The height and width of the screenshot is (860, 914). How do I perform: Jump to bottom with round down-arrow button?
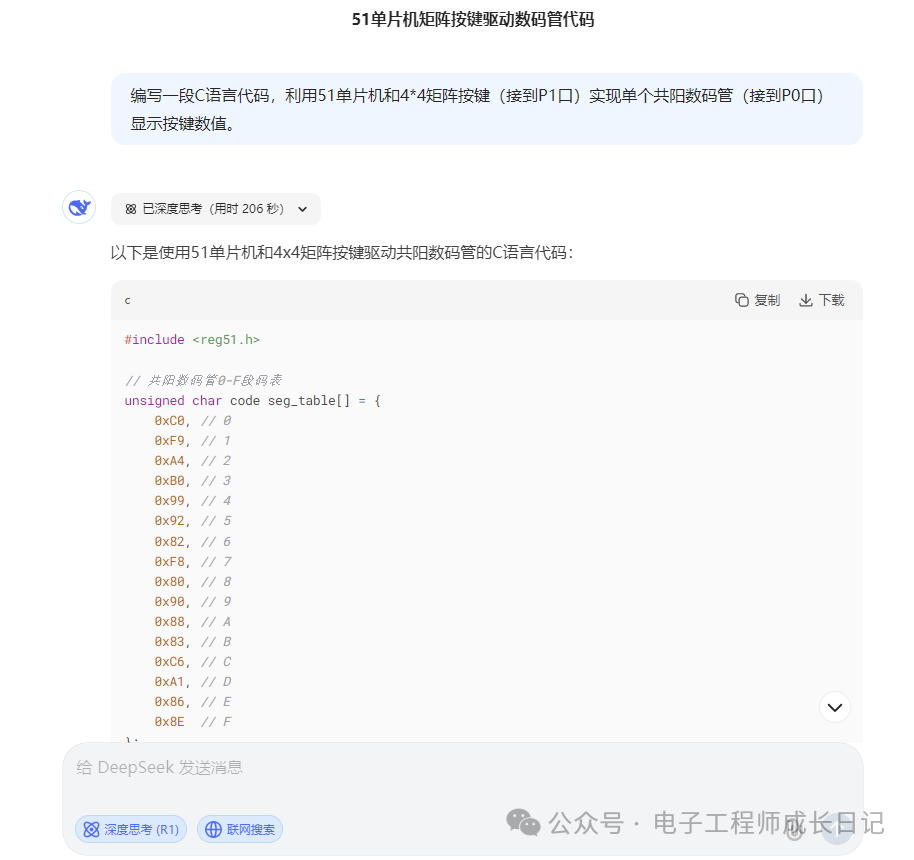tap(835, 707)
